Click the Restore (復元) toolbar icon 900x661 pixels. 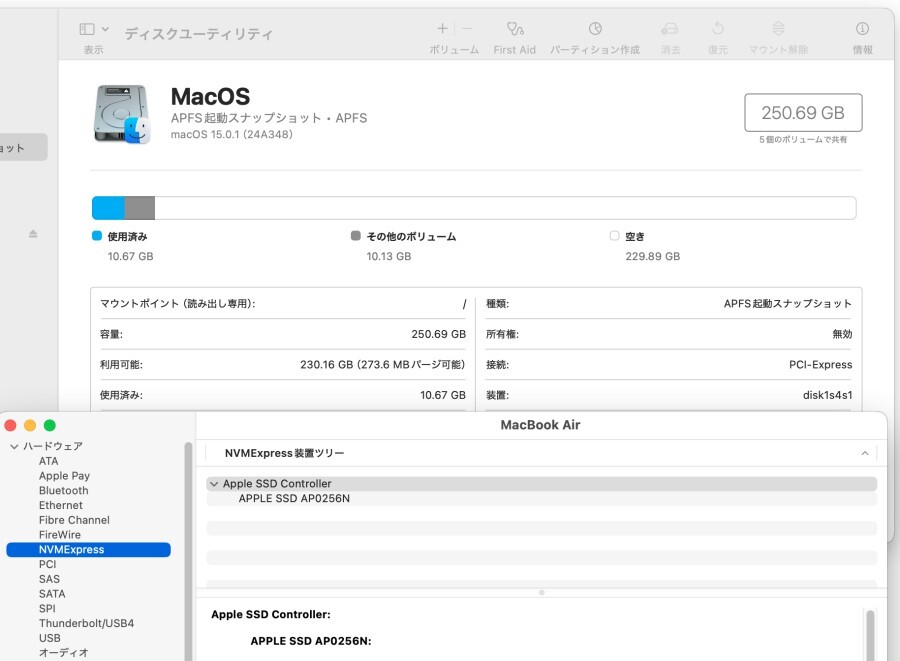click(718, 30)
